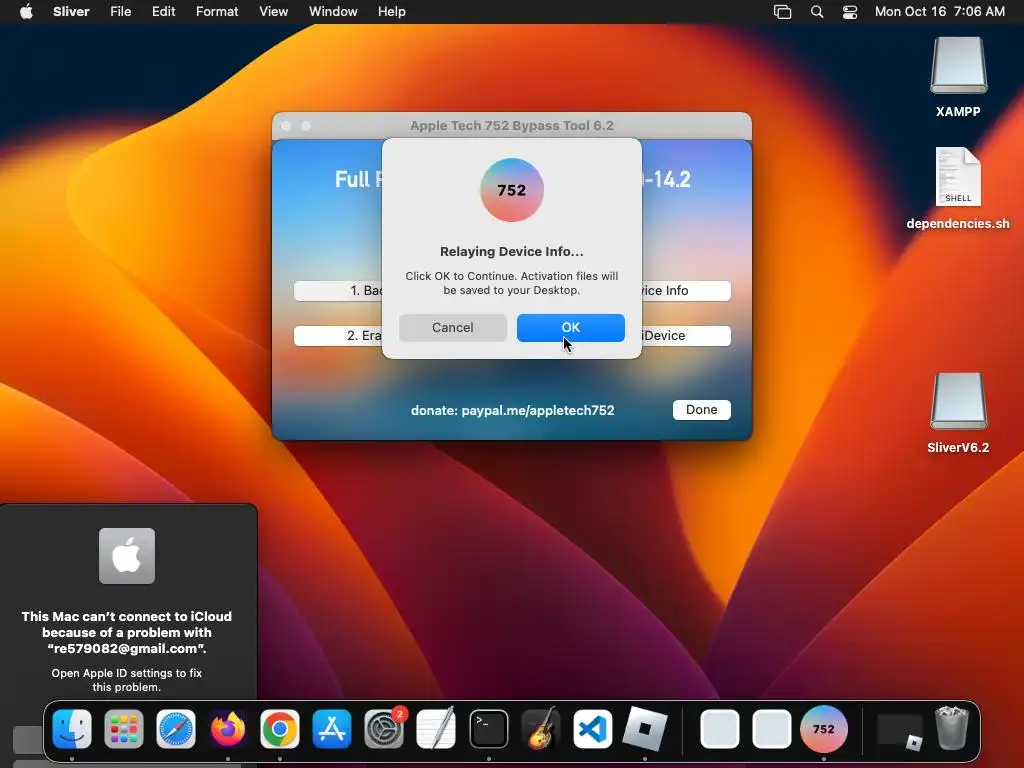Open Spotlight search in menu bar
Screen dimensions: 1024x768
[x=816, y=11]
